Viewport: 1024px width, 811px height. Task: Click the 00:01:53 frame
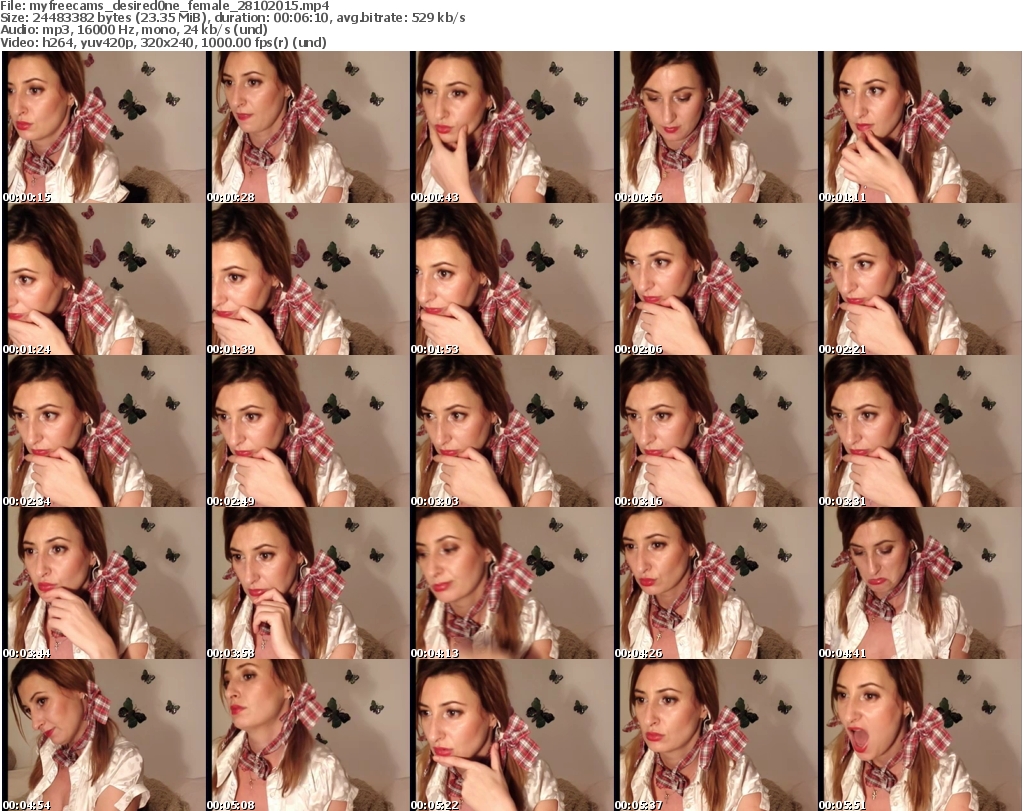[x=511, y=279]
